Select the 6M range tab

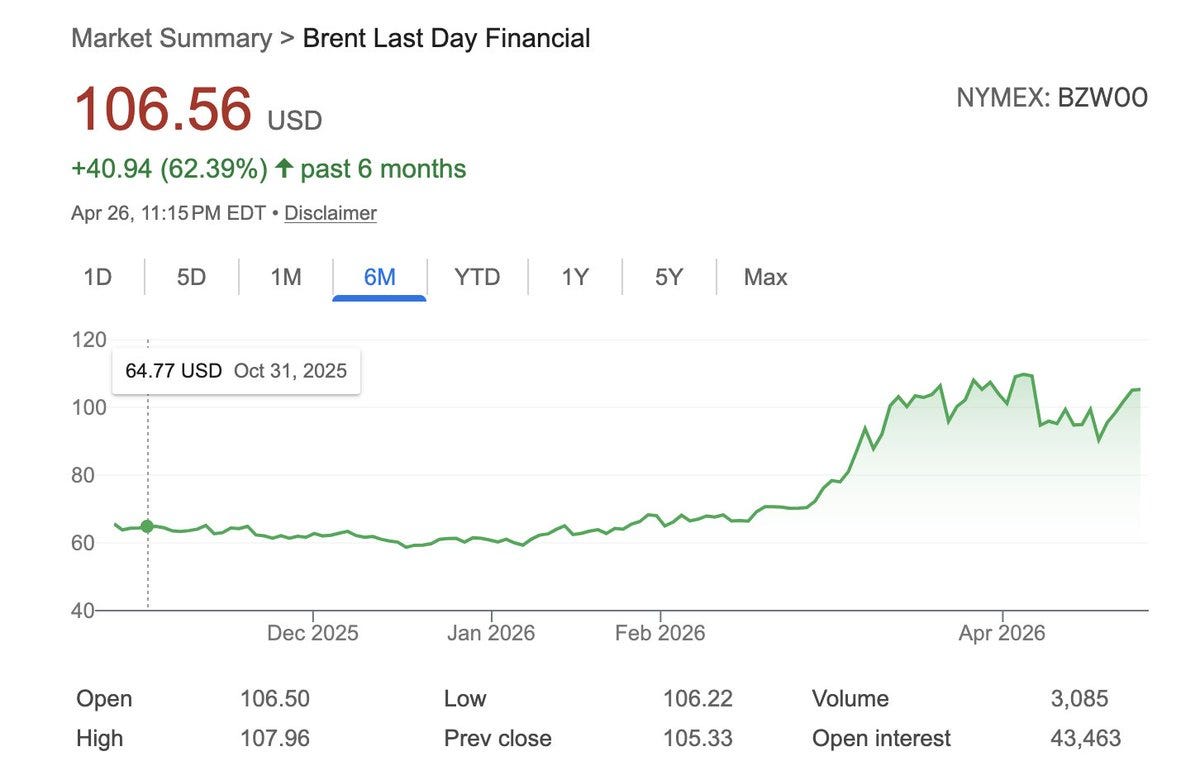[x=380, y=277]
